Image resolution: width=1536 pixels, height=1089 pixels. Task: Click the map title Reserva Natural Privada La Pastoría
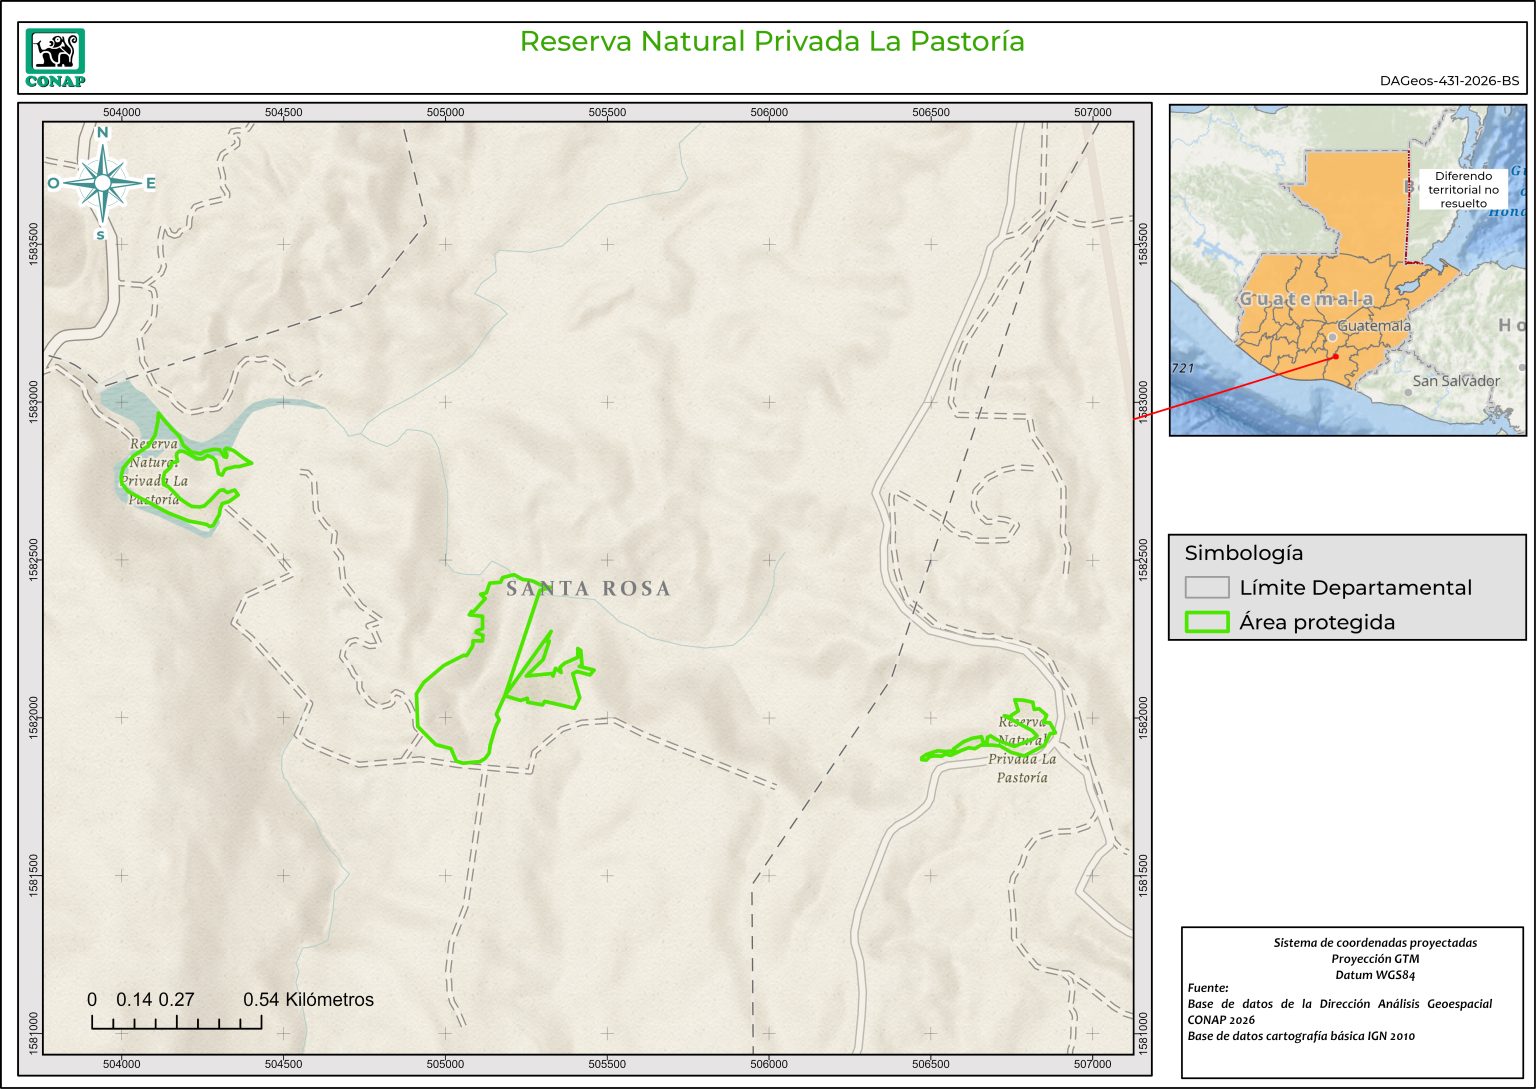coord(771,42)
